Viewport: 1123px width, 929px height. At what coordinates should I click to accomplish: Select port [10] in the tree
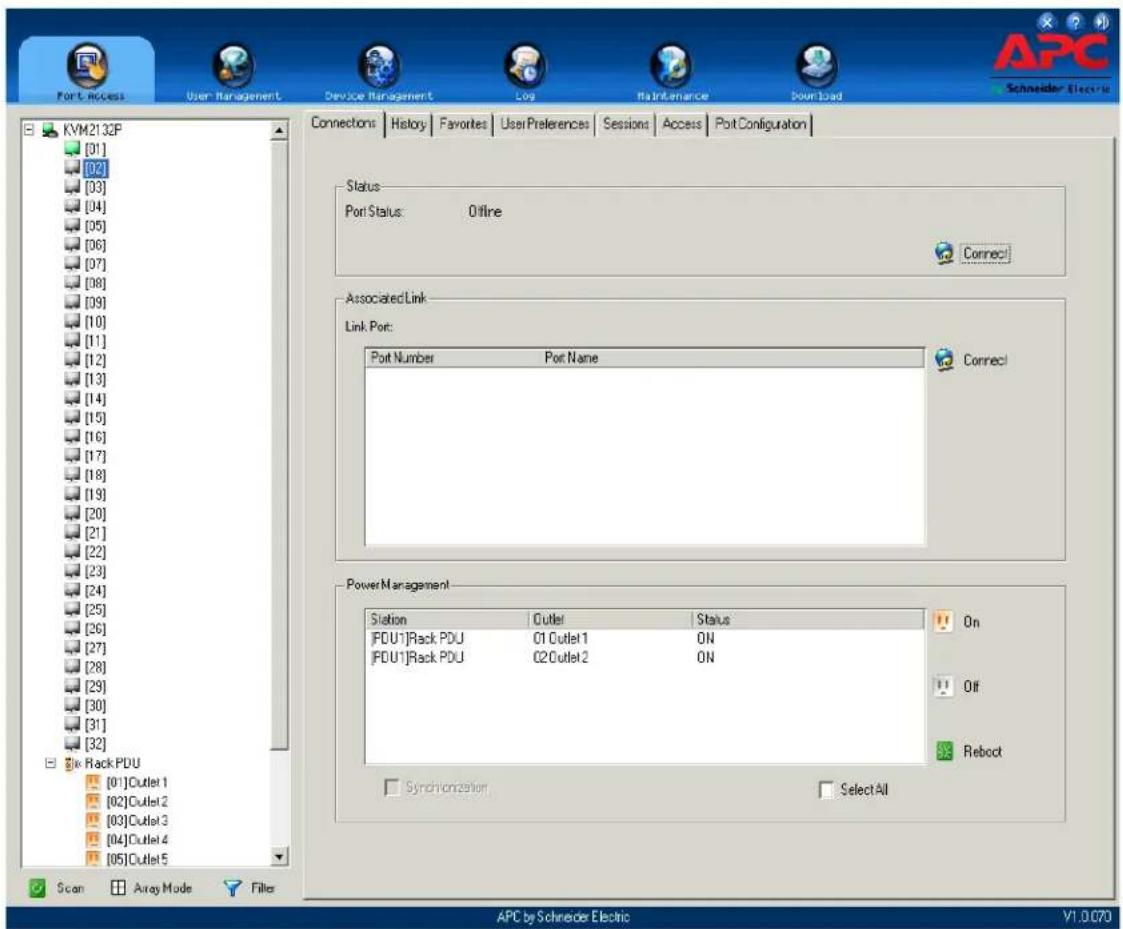pos(95,322)
